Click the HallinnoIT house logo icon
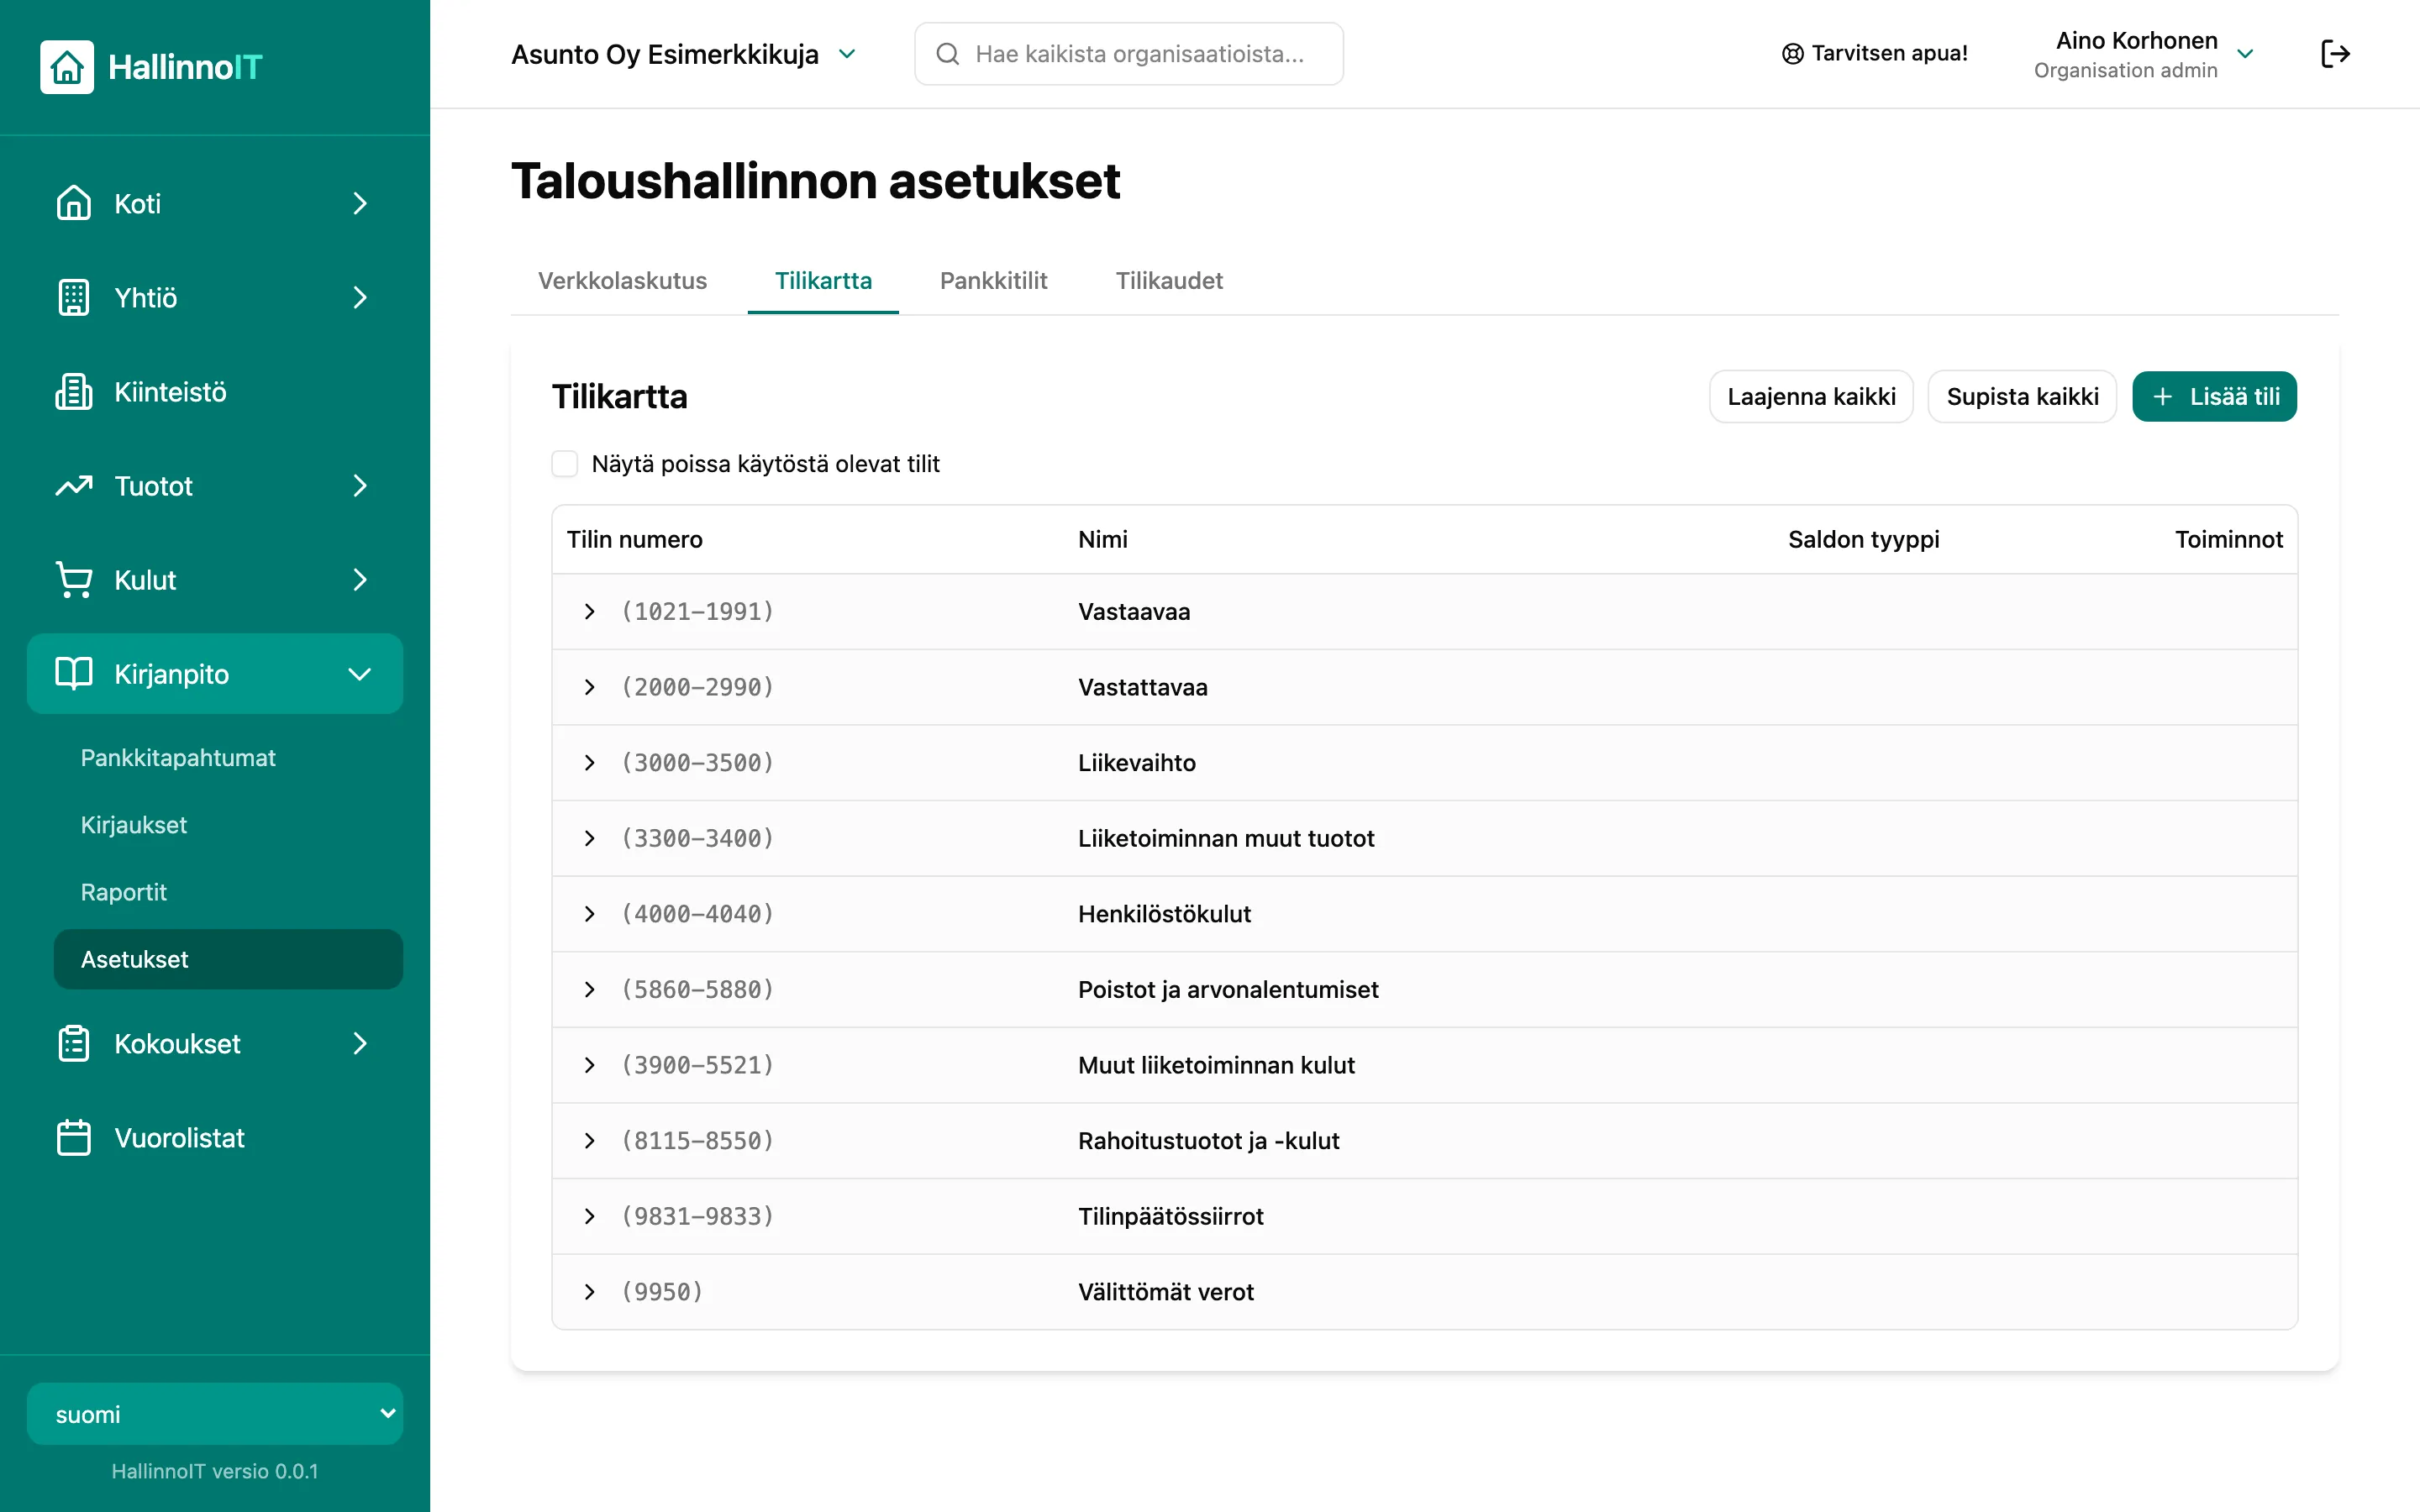This screenshot has height=1512, width=2420. point(67,67)
